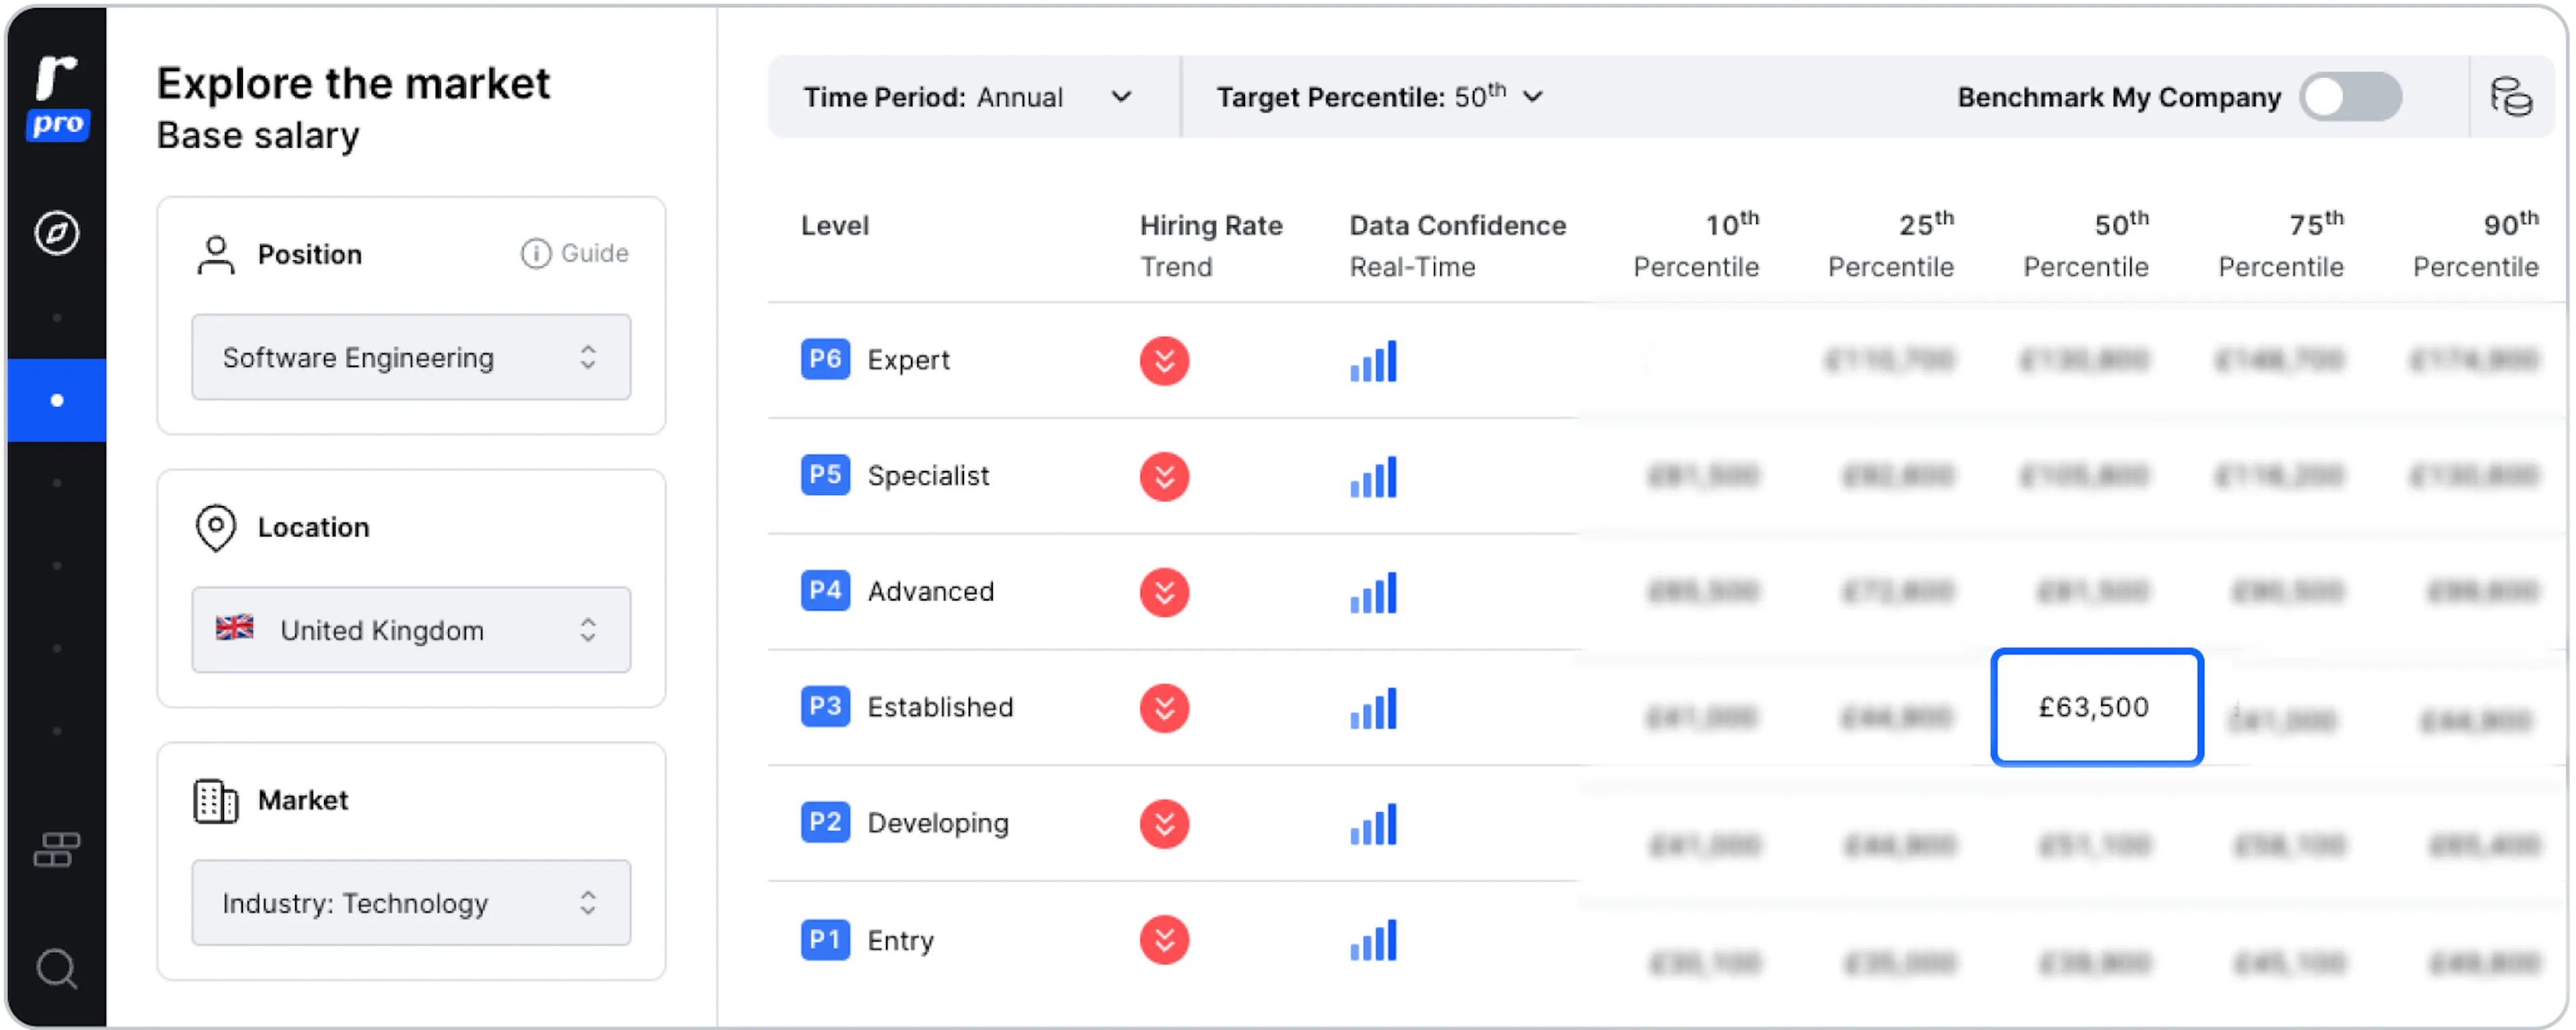
Task: Open the Industry: Technology market dropdown
Action: 411,903
